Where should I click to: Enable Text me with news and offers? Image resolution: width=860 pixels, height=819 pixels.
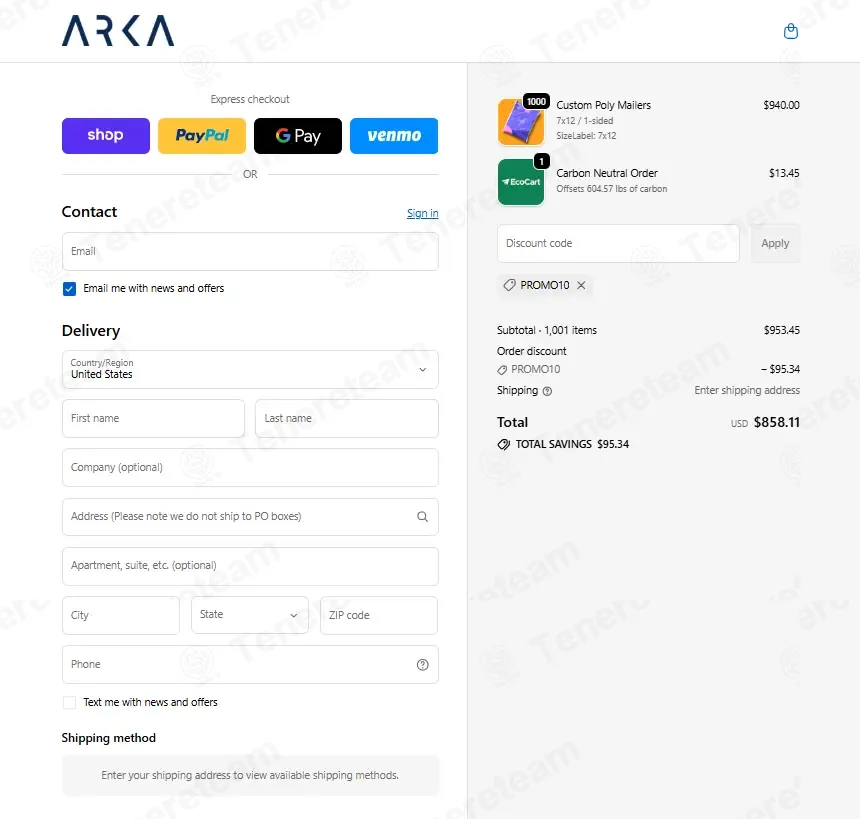coord(69,703)
